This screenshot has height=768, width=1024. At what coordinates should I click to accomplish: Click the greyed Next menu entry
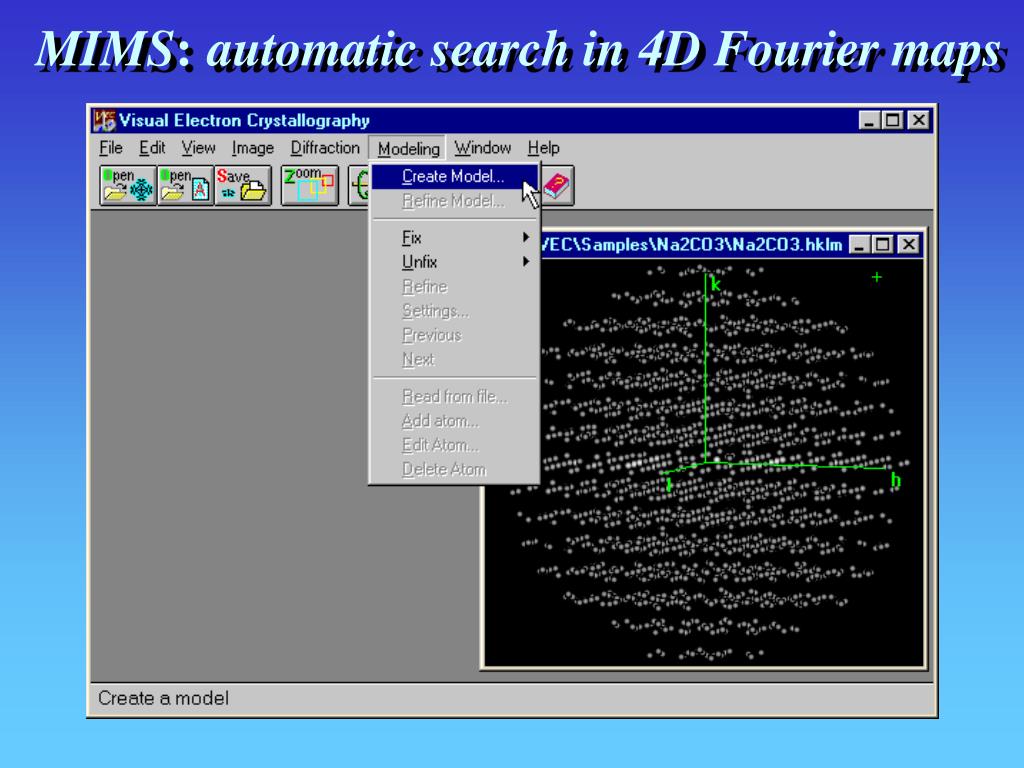click(455, 359)
